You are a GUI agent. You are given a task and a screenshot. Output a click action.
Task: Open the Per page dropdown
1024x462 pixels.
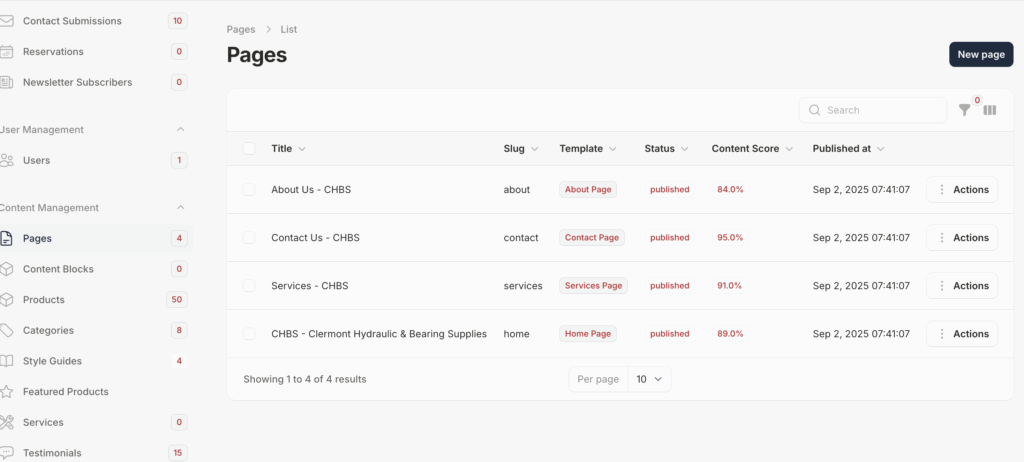pyautogui.click(x=649, y=379)
